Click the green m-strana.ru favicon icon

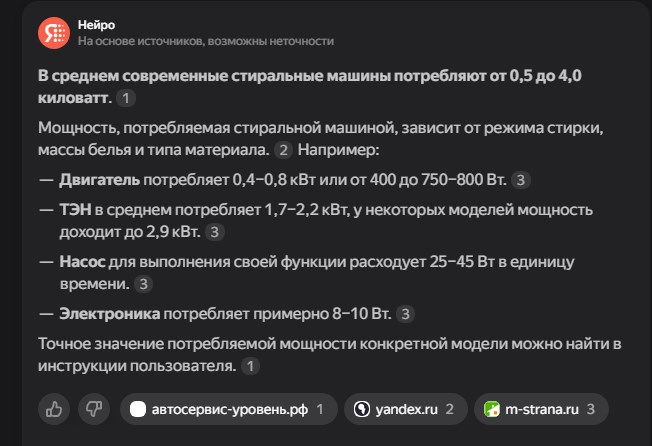click(x=492, y=409)
